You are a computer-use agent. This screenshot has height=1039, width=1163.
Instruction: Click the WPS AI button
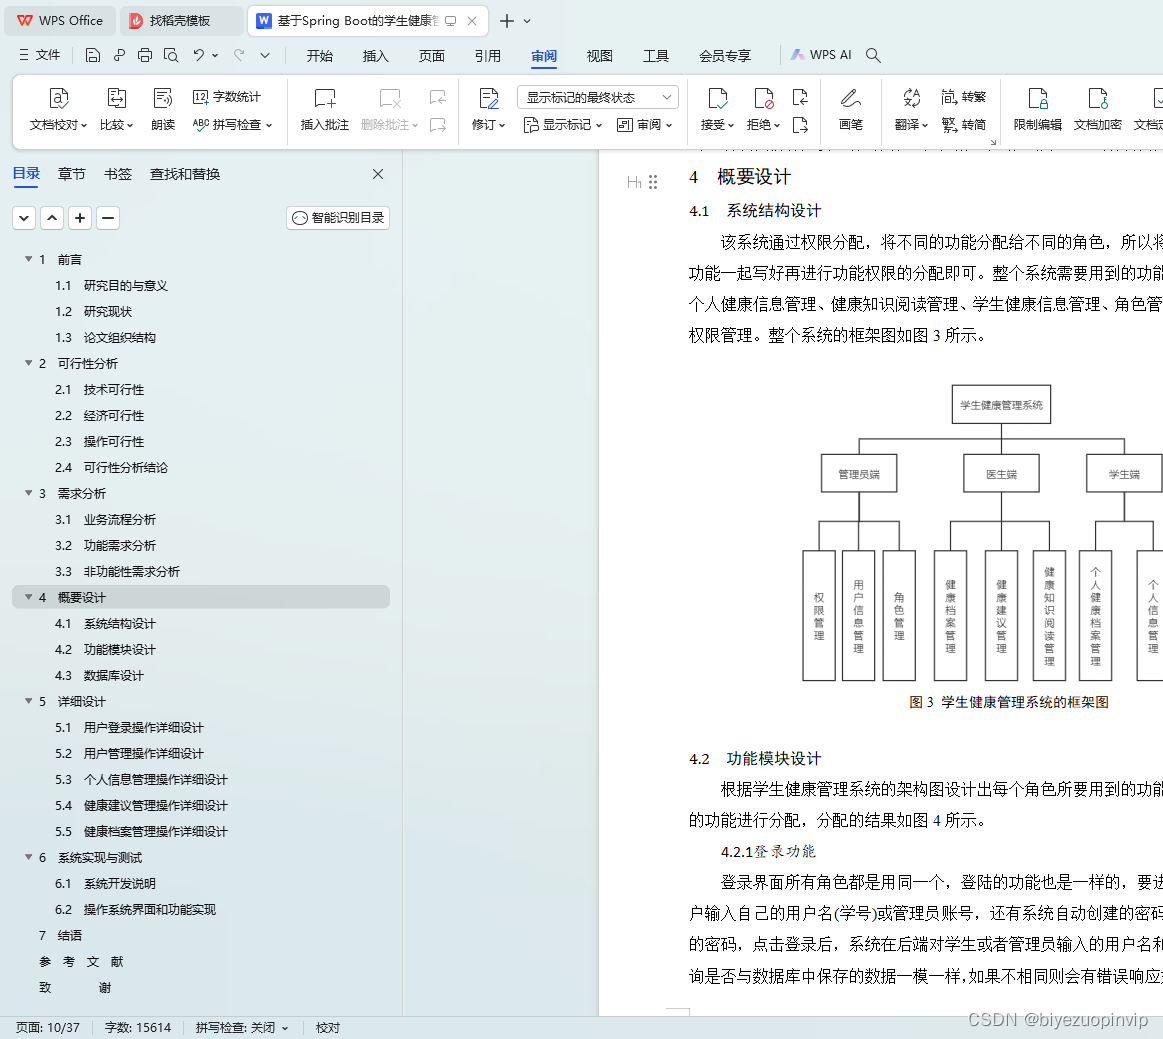[x=821, y=55]
